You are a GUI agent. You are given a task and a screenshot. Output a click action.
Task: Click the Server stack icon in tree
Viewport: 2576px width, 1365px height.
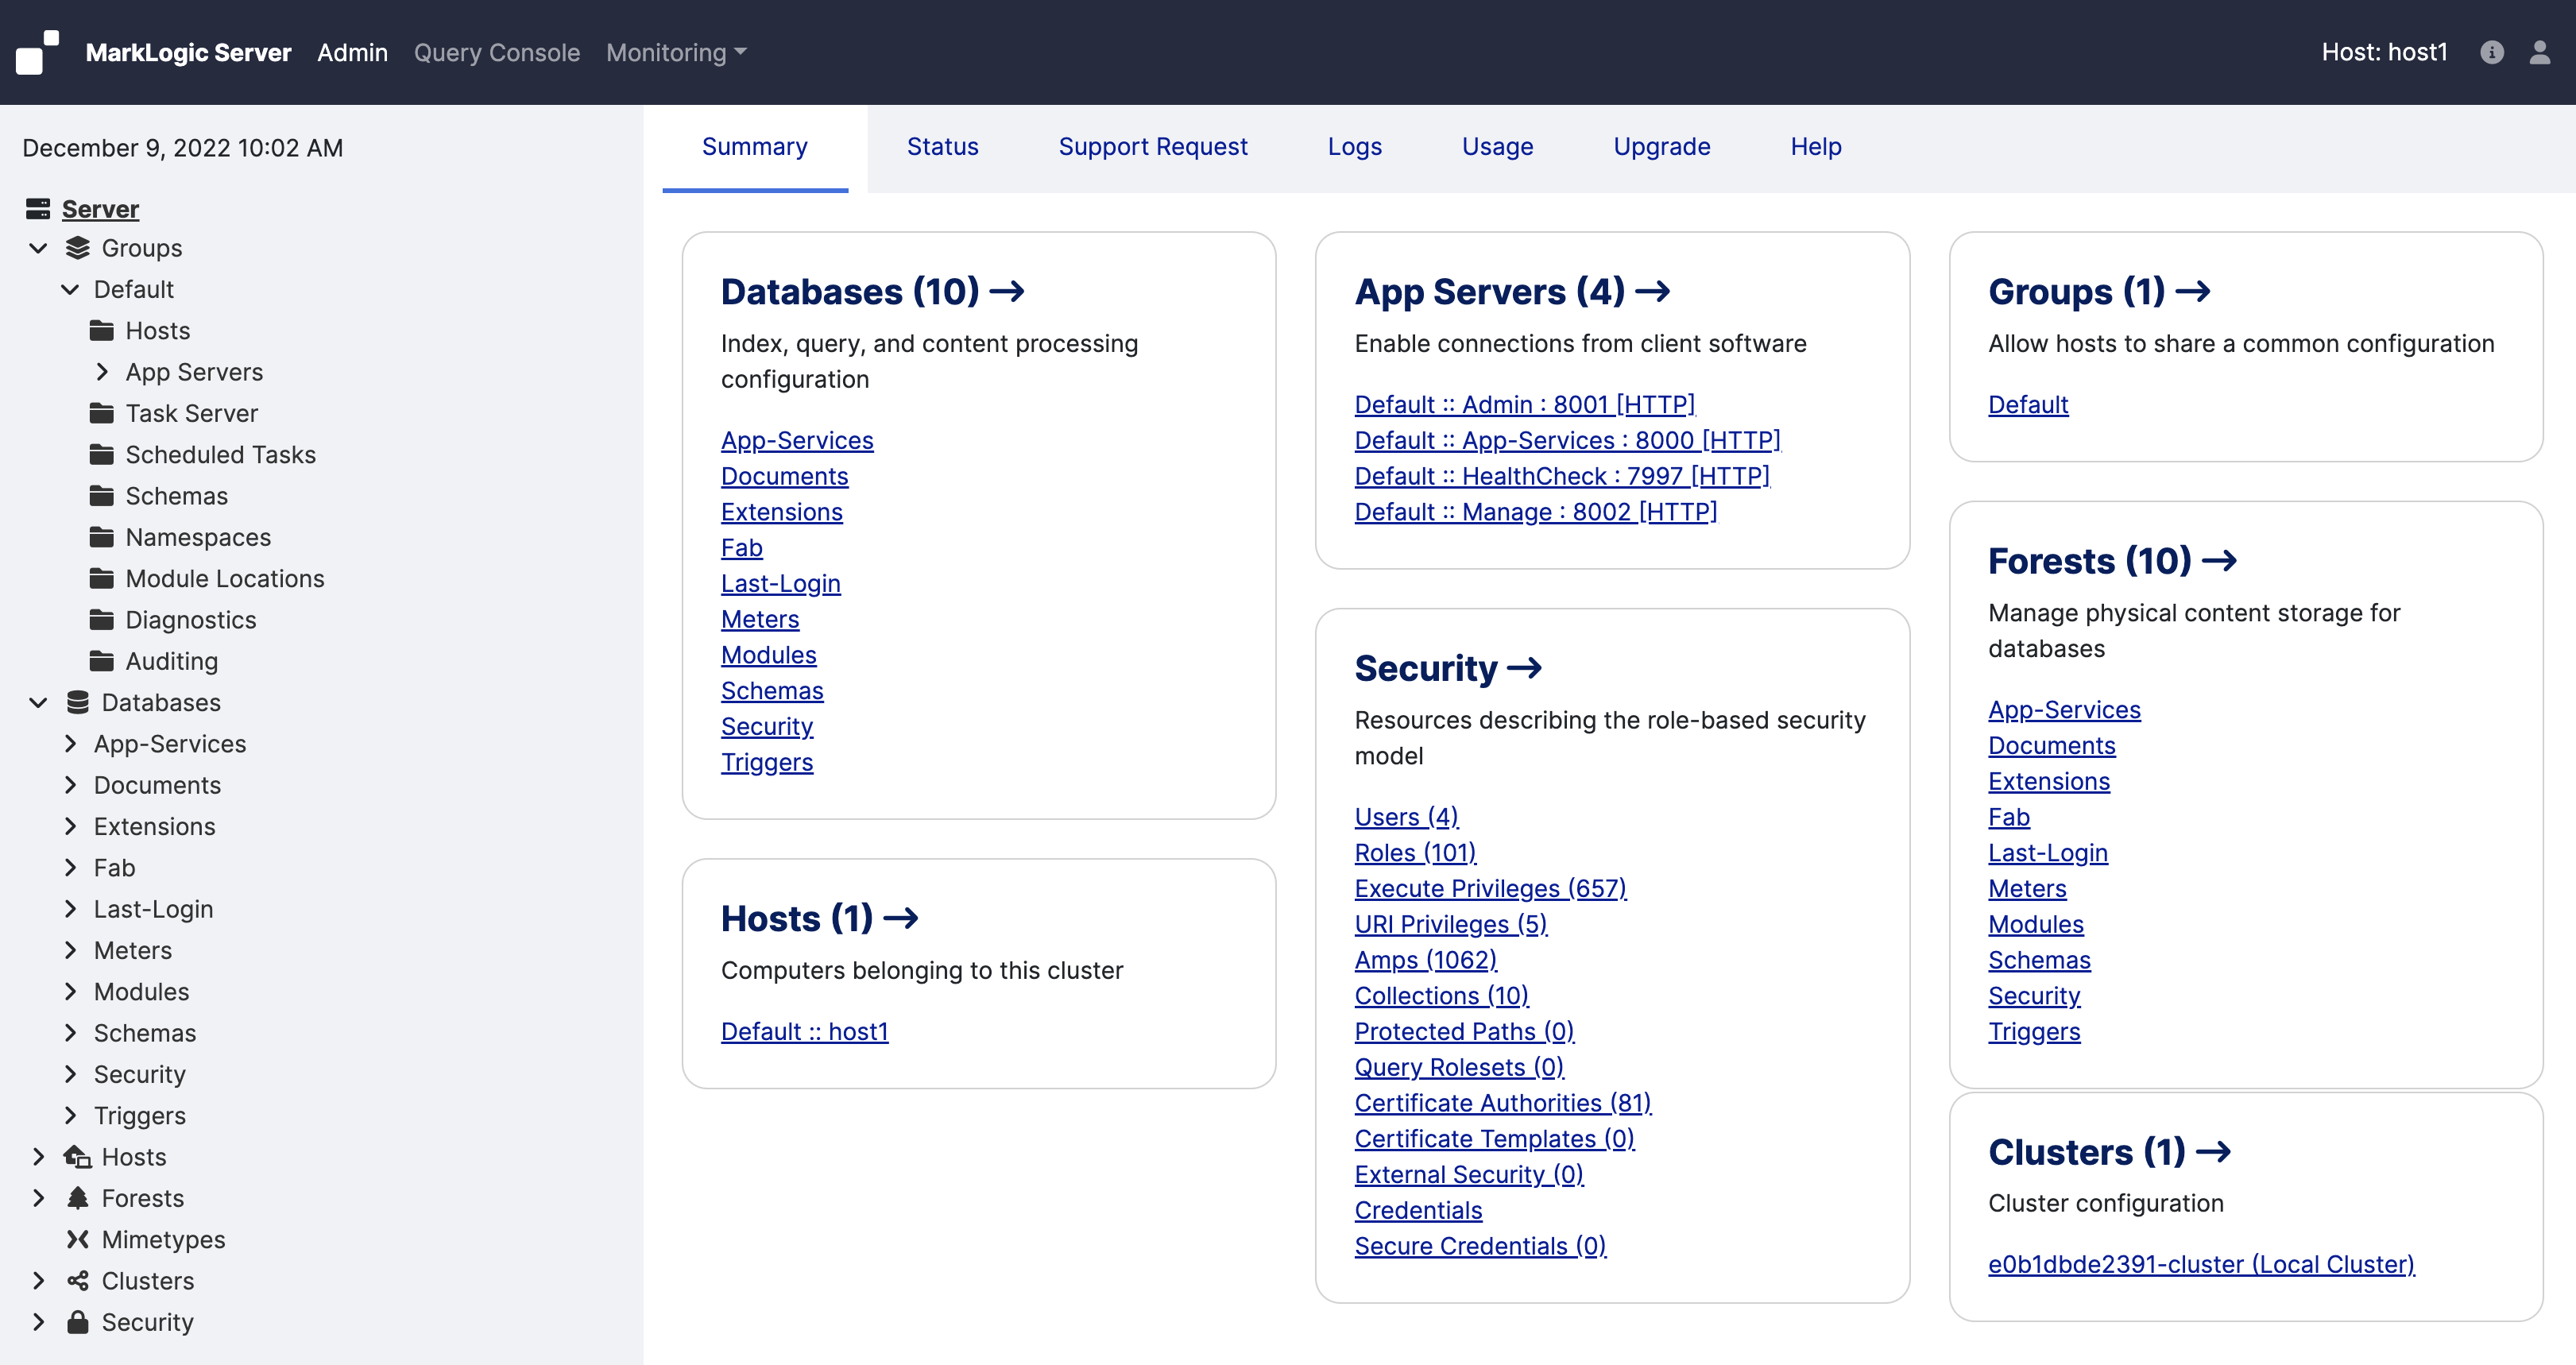tap(38, 209)
